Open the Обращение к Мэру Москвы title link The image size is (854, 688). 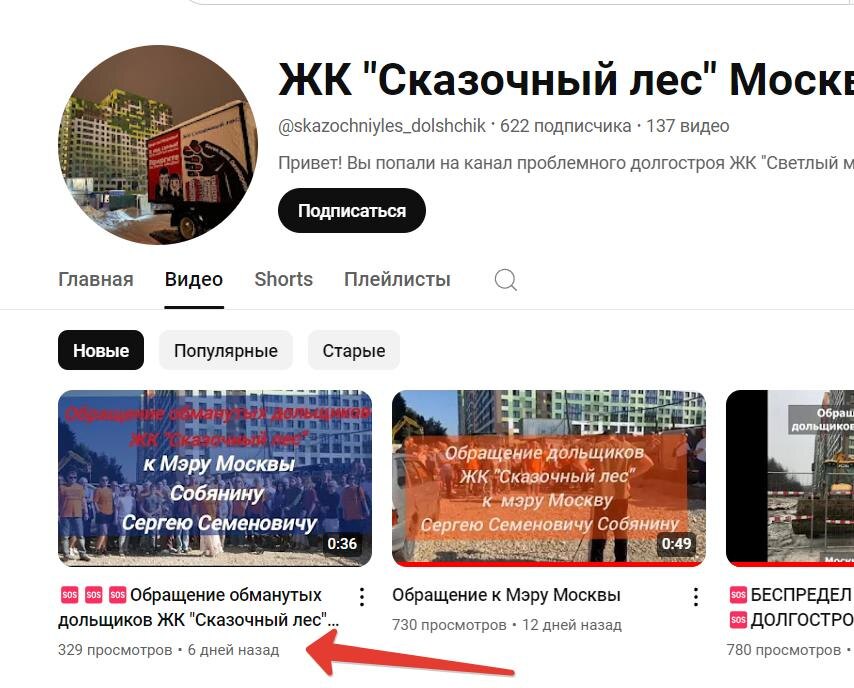(506, 595)
